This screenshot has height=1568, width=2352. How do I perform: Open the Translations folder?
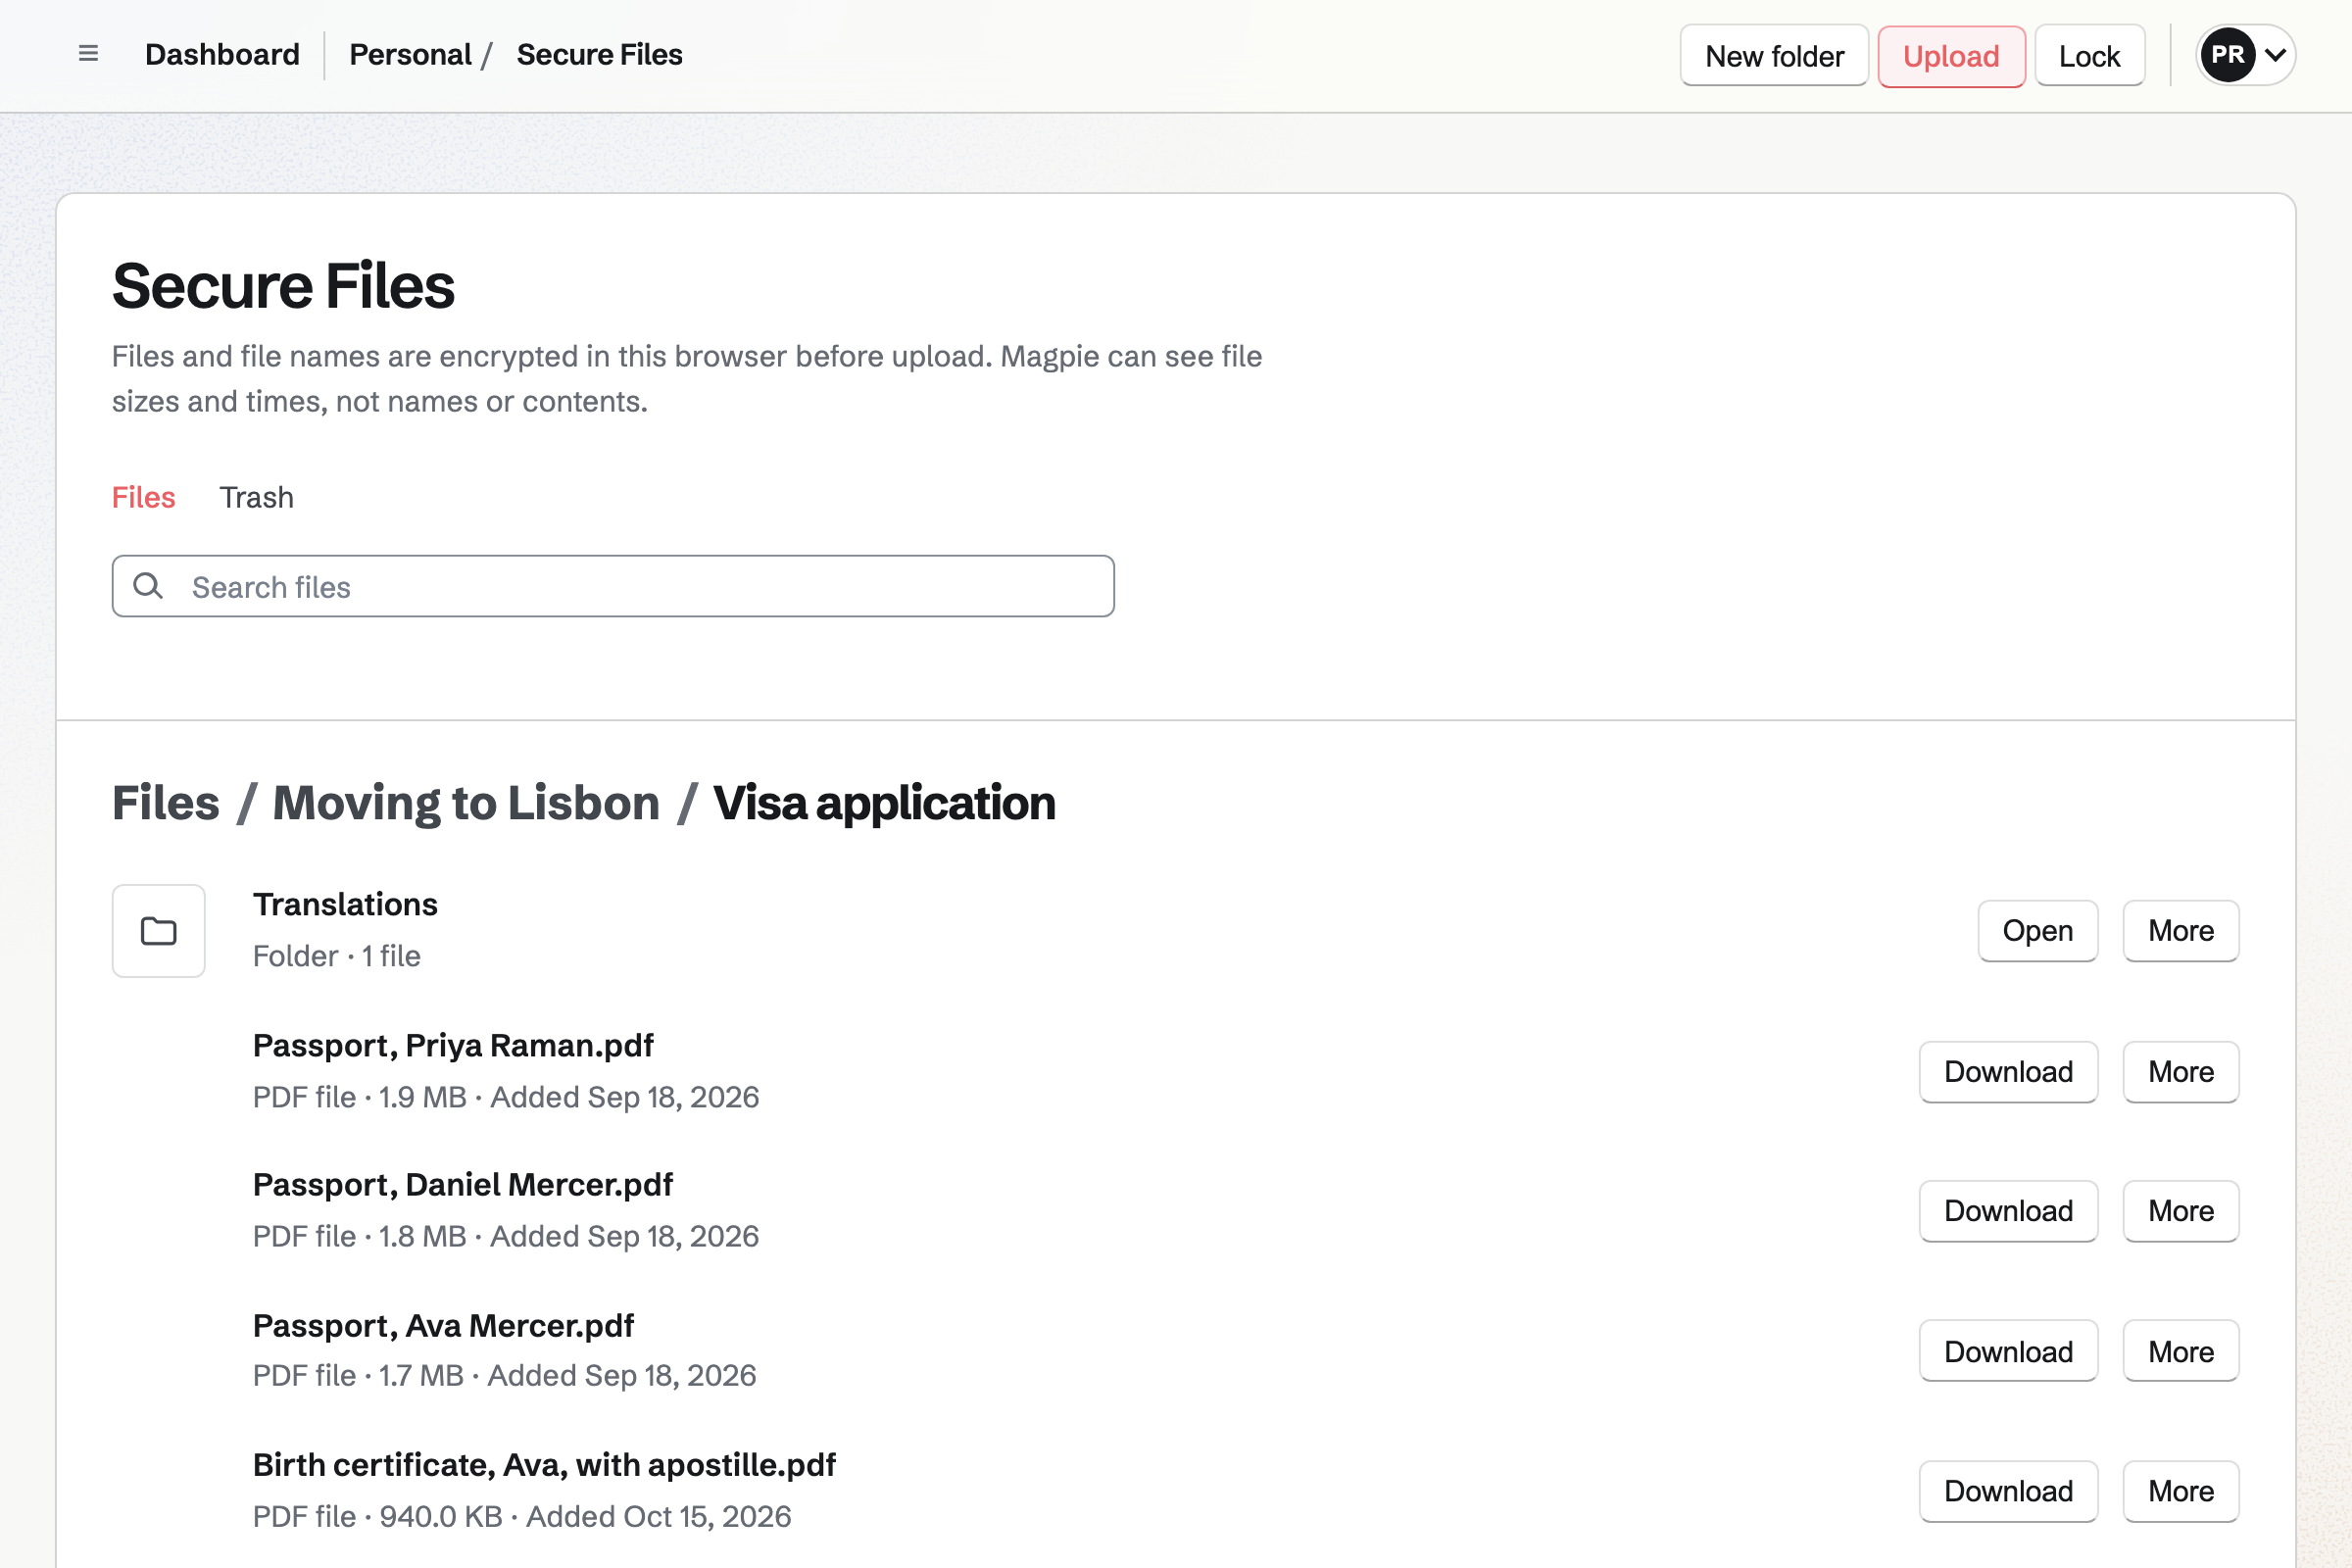tap(2037, 931)
